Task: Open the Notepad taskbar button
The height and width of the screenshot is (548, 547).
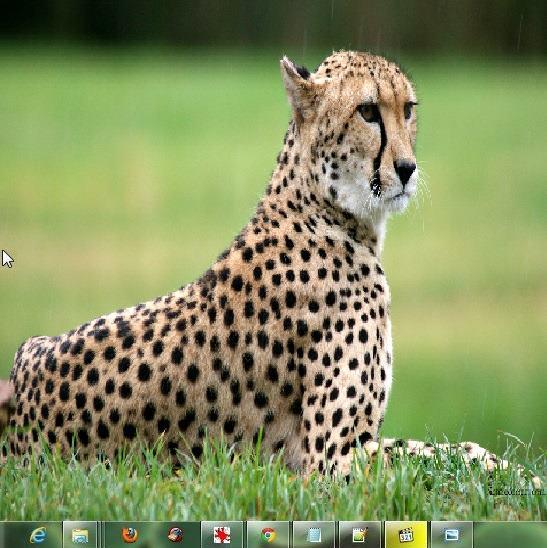Action: tap(314, 535)
